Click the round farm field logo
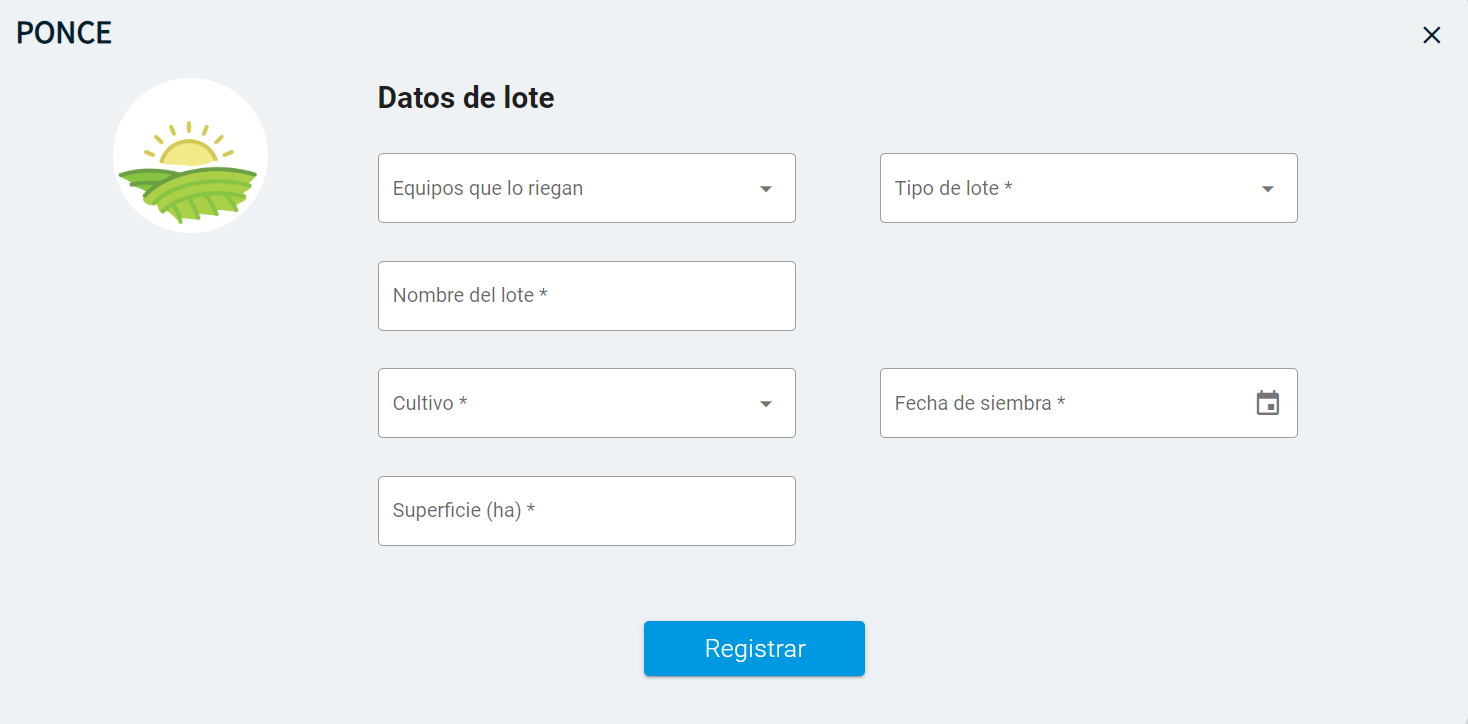 click(190, 155)
